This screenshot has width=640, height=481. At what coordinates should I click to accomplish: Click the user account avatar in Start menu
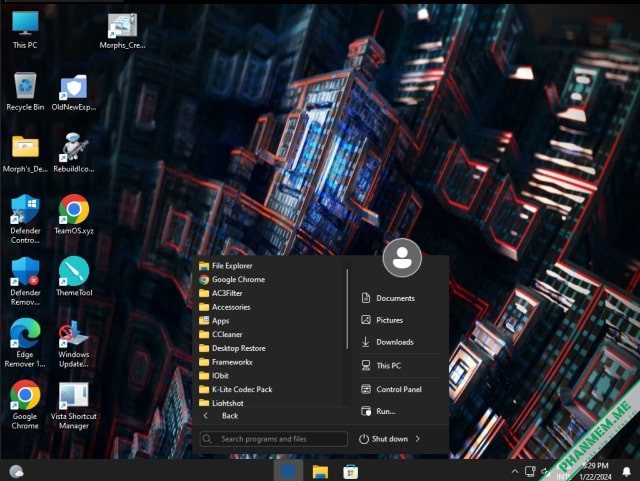click(402, 258)
